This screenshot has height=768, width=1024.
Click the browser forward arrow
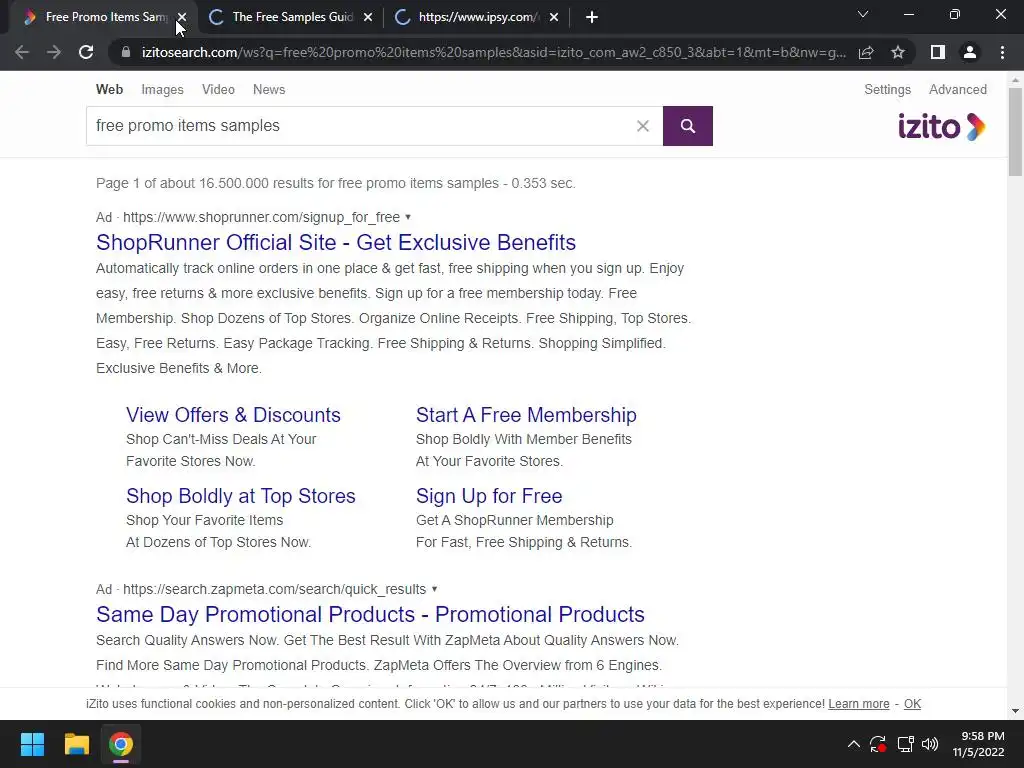coord(54,52)
